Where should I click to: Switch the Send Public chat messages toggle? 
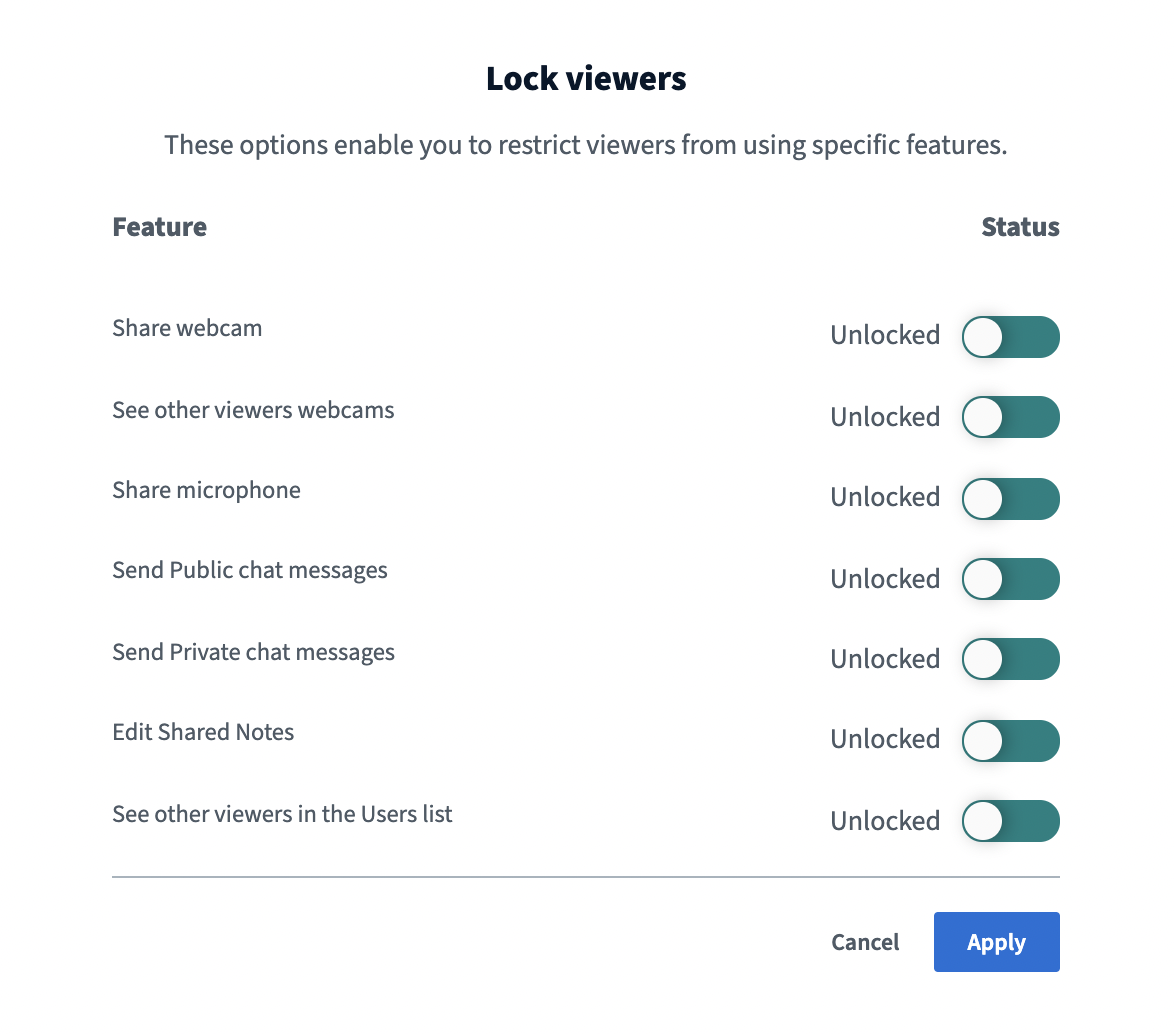point(1011,579)
